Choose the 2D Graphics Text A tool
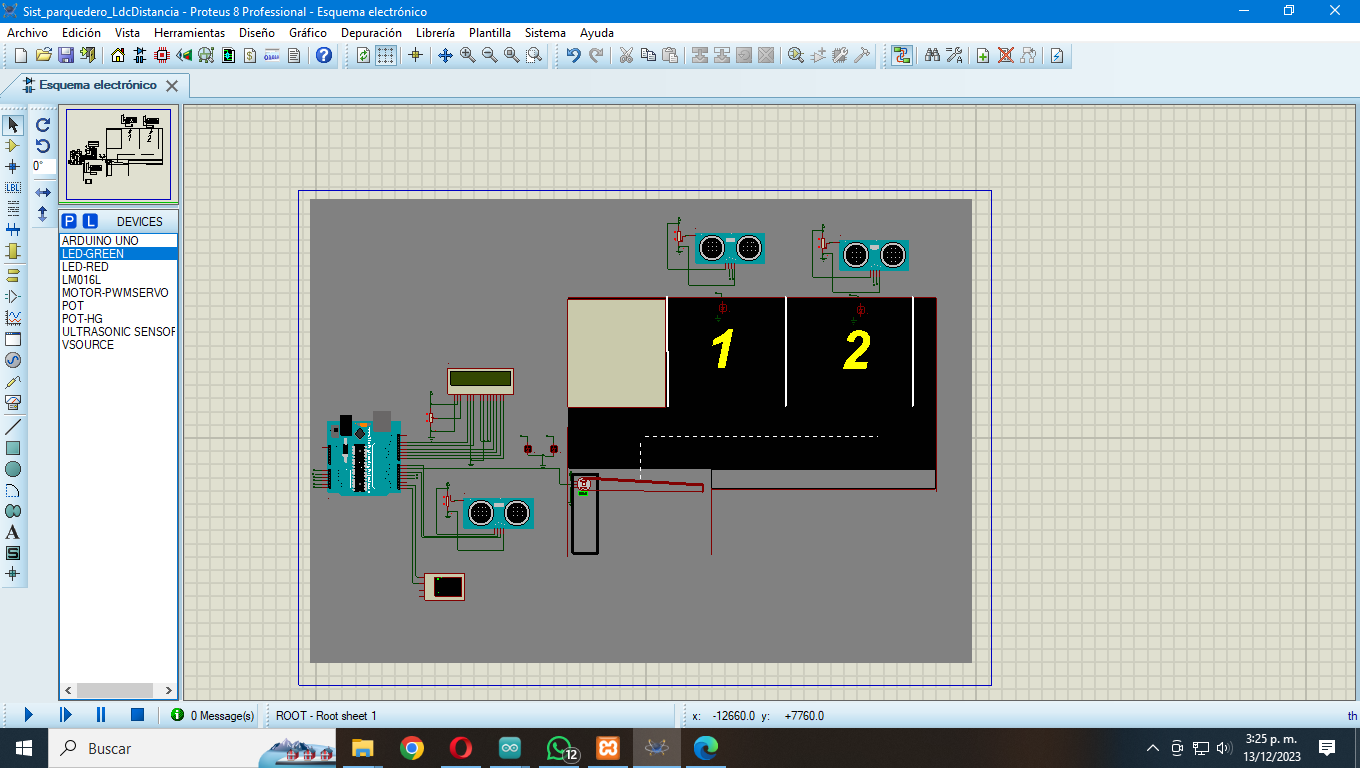Screen dimensions: 1360x768 13,532
